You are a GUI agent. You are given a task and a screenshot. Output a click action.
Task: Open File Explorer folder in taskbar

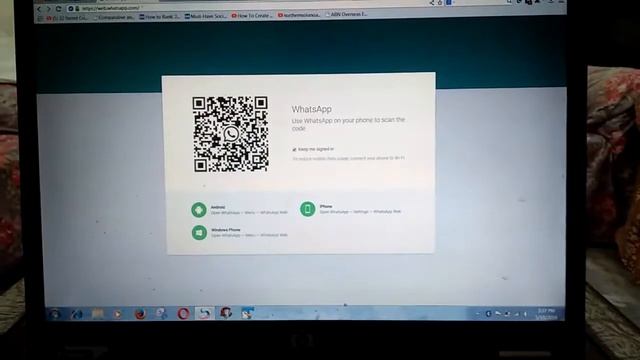pyautogui.click(x=98, y=314)
